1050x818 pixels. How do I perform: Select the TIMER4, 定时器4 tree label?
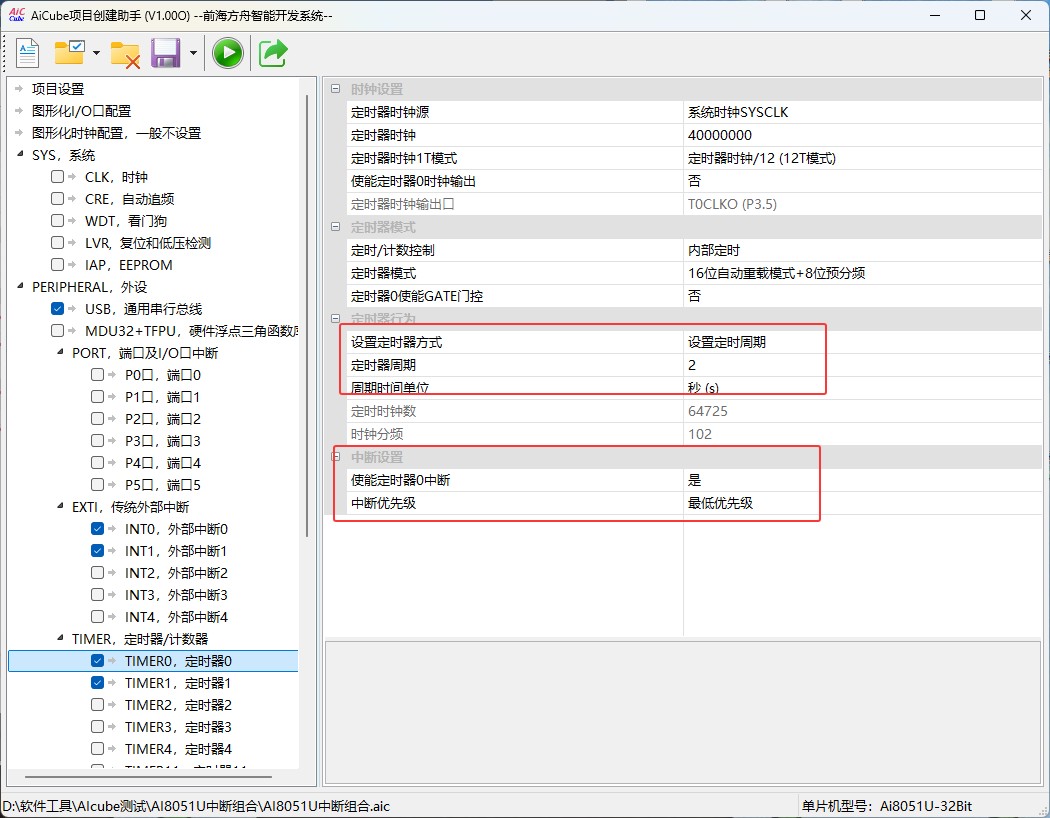coord(178,749)
